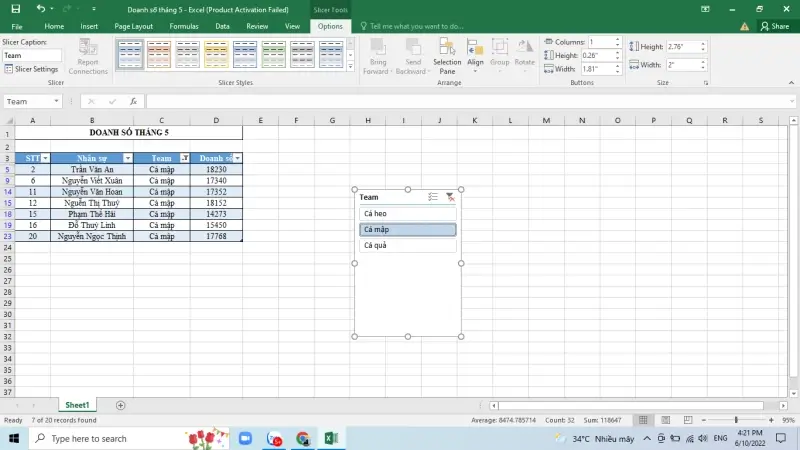Open Zoom app from the taskbar
The image size is (800, 450).
coord(246,438)
